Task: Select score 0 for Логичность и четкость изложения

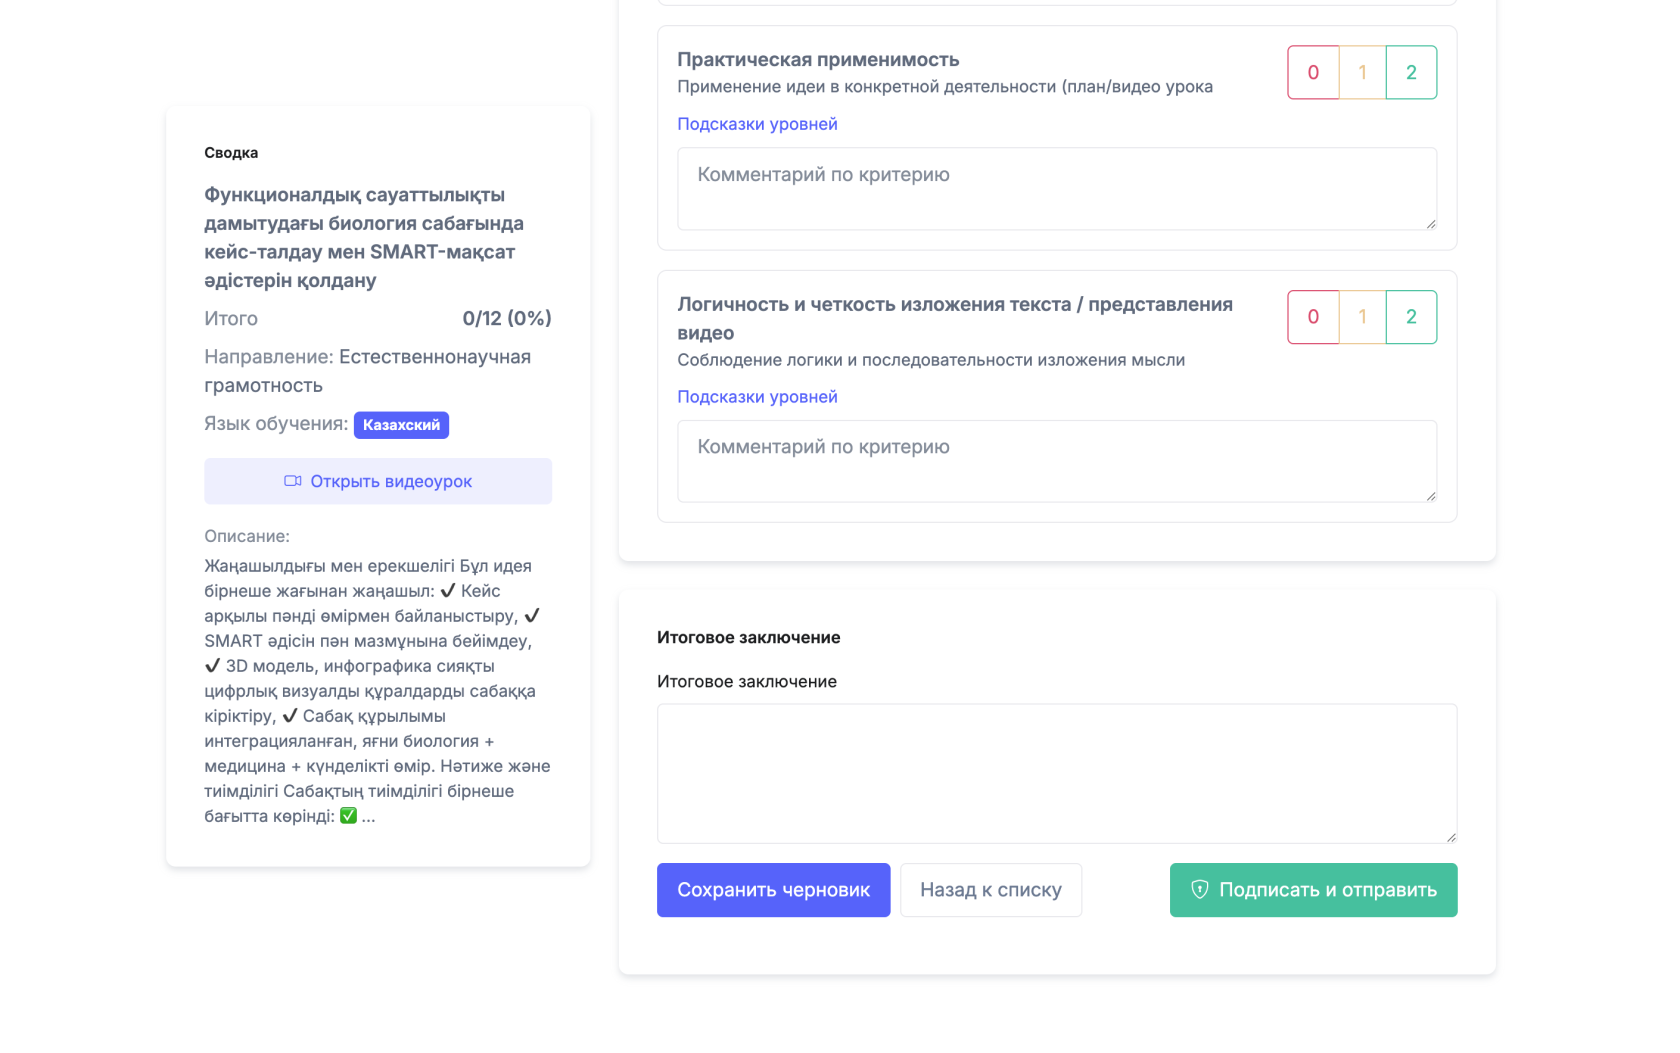Action: click(x=1312, y=317)
